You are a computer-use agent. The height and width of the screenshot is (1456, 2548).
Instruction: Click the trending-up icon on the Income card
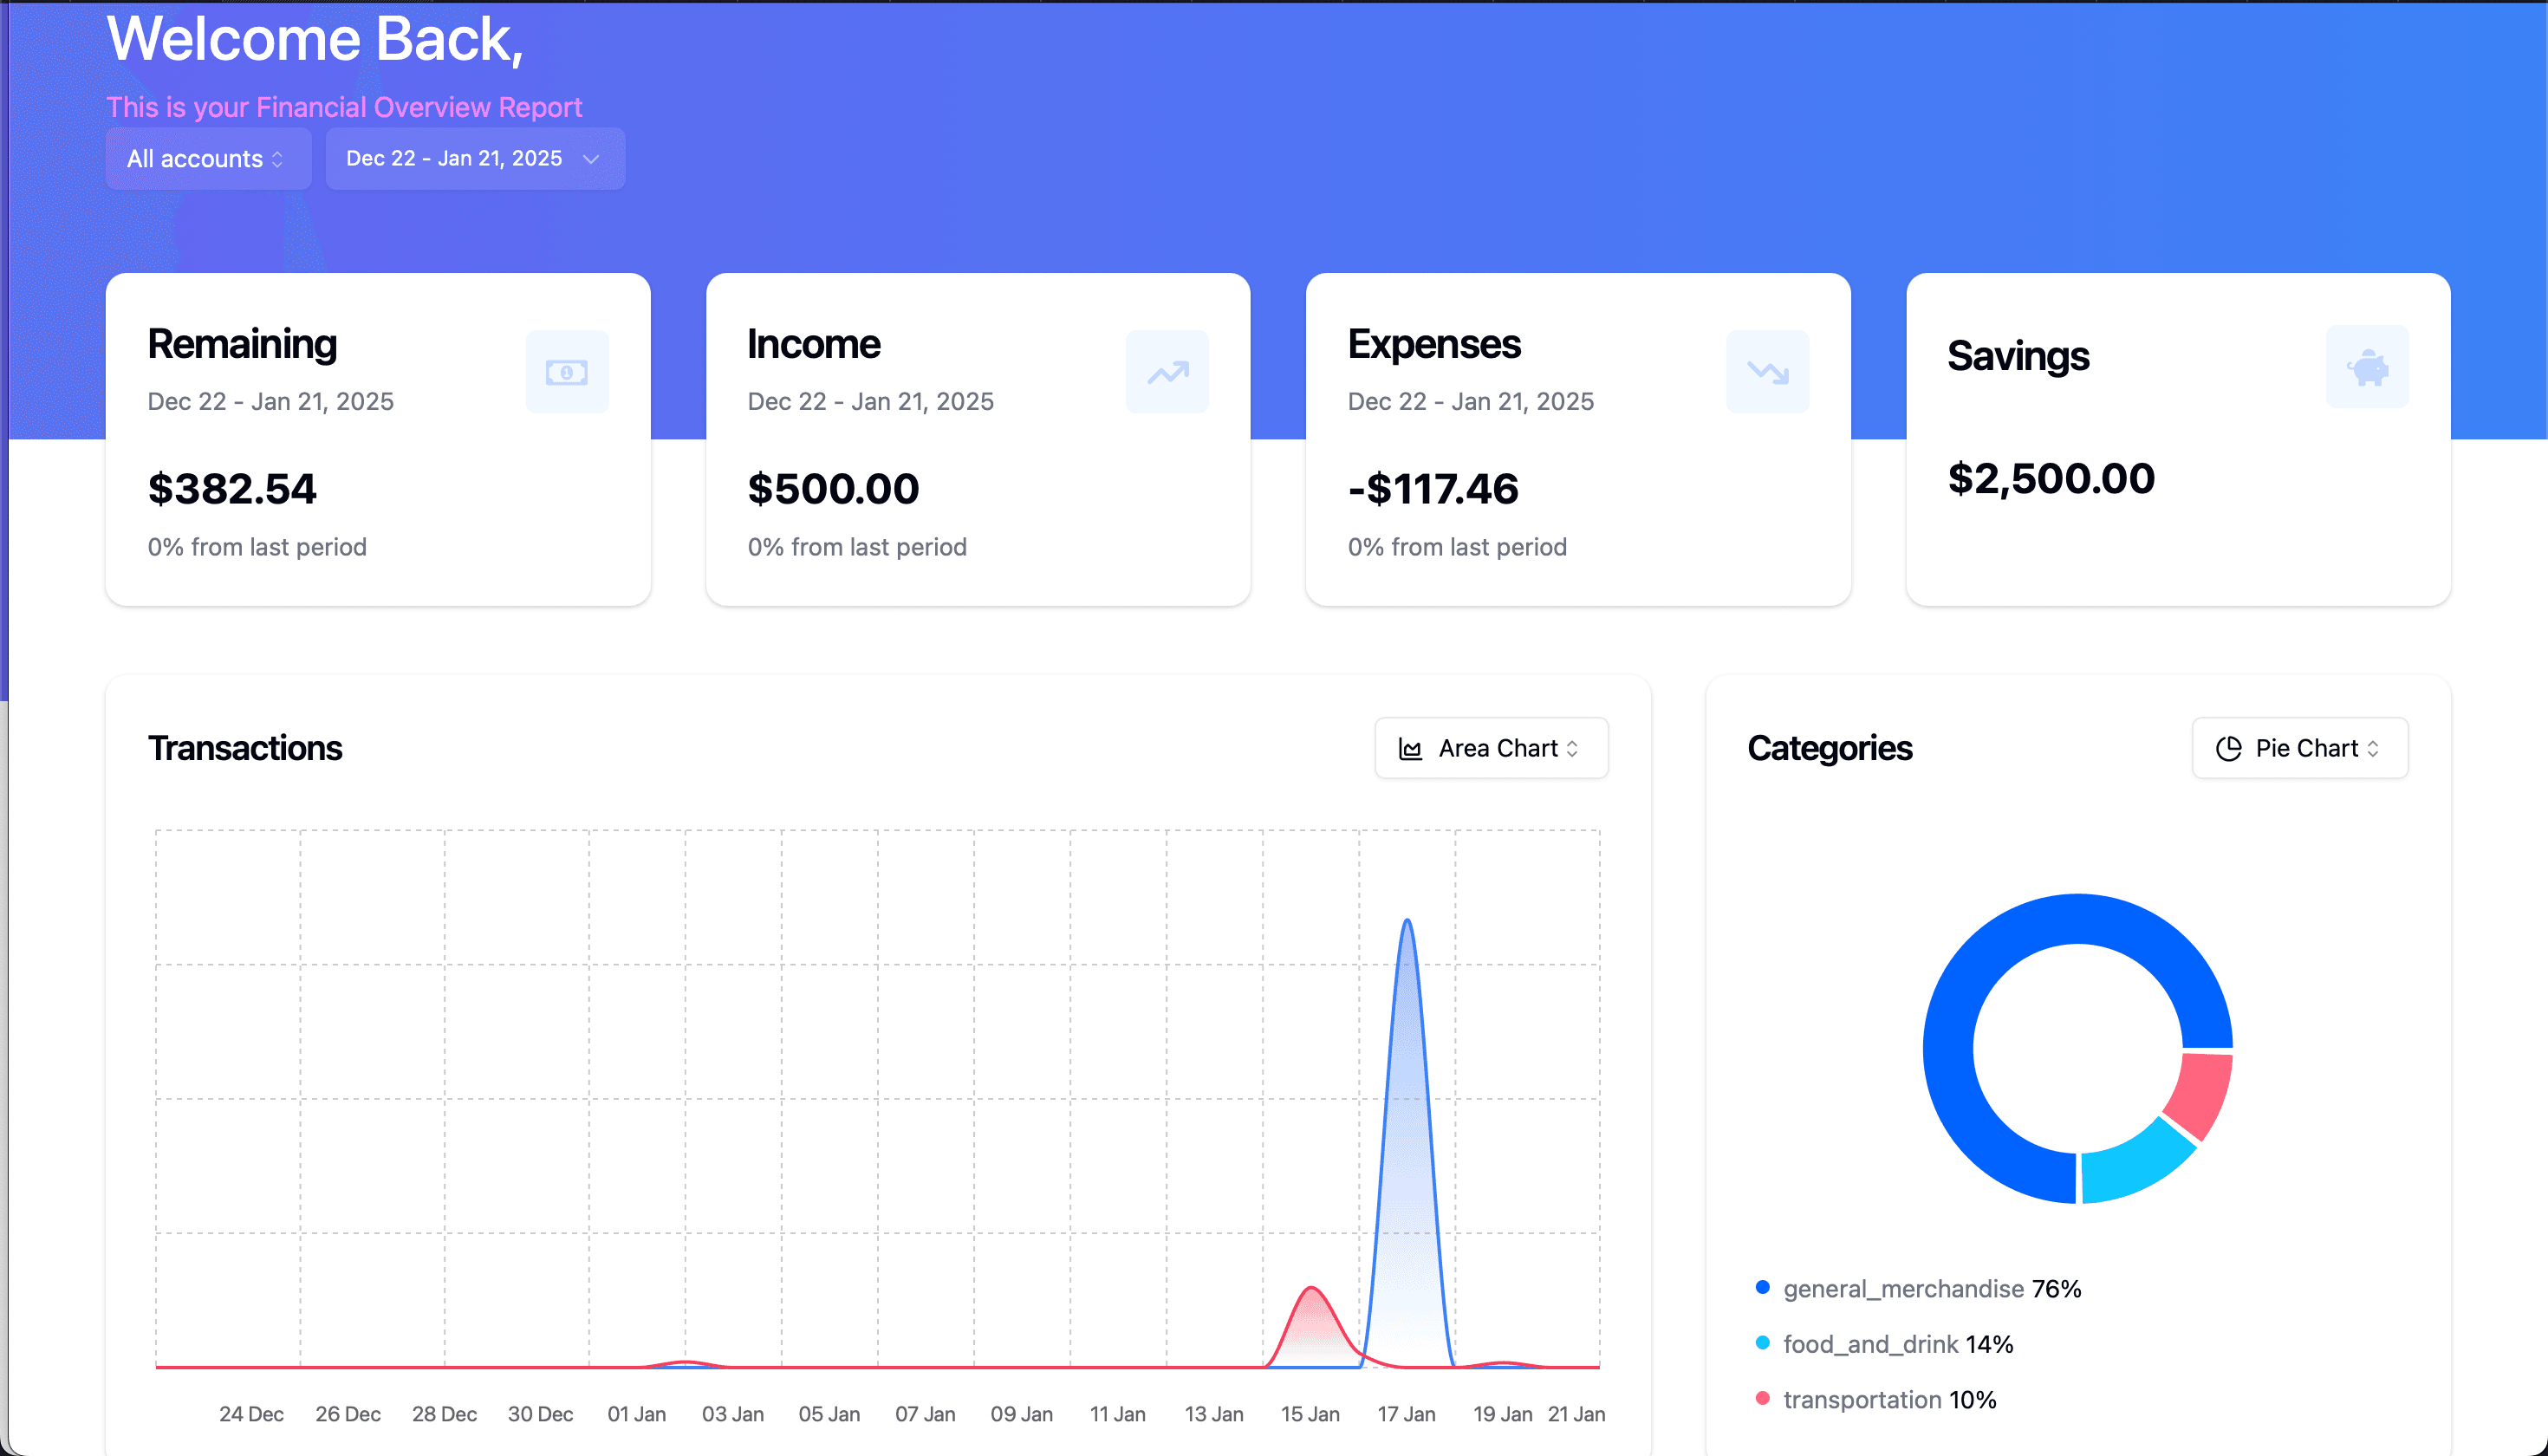click(x=1167, y=371)
